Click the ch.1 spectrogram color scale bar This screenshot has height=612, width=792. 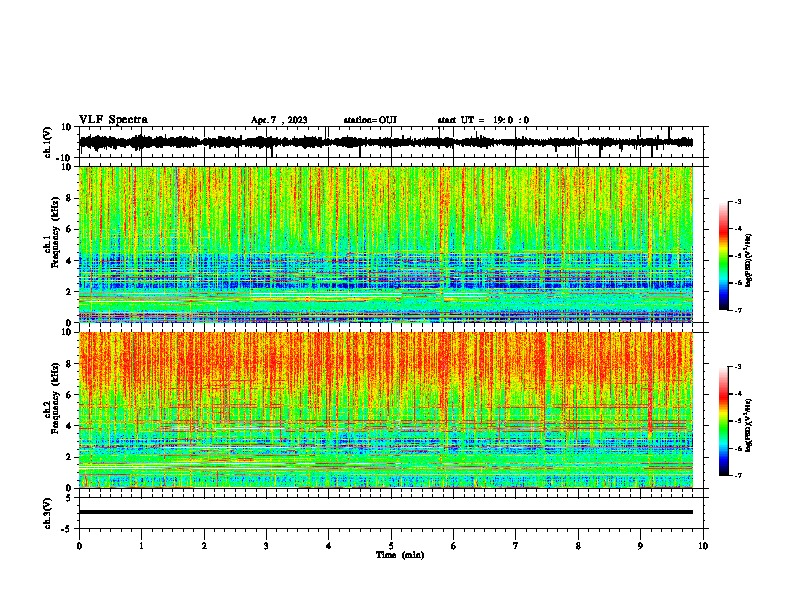tap(723, 256)
